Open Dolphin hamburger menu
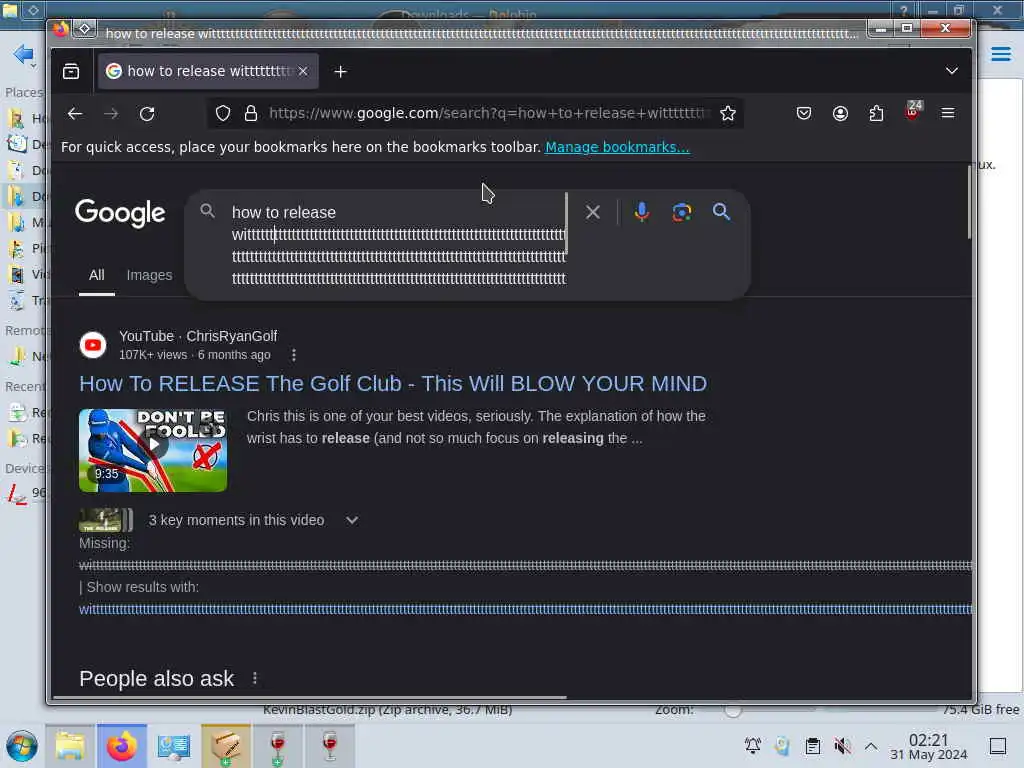The height and width of the screenshot is (768, 1024). [1000, 54]
